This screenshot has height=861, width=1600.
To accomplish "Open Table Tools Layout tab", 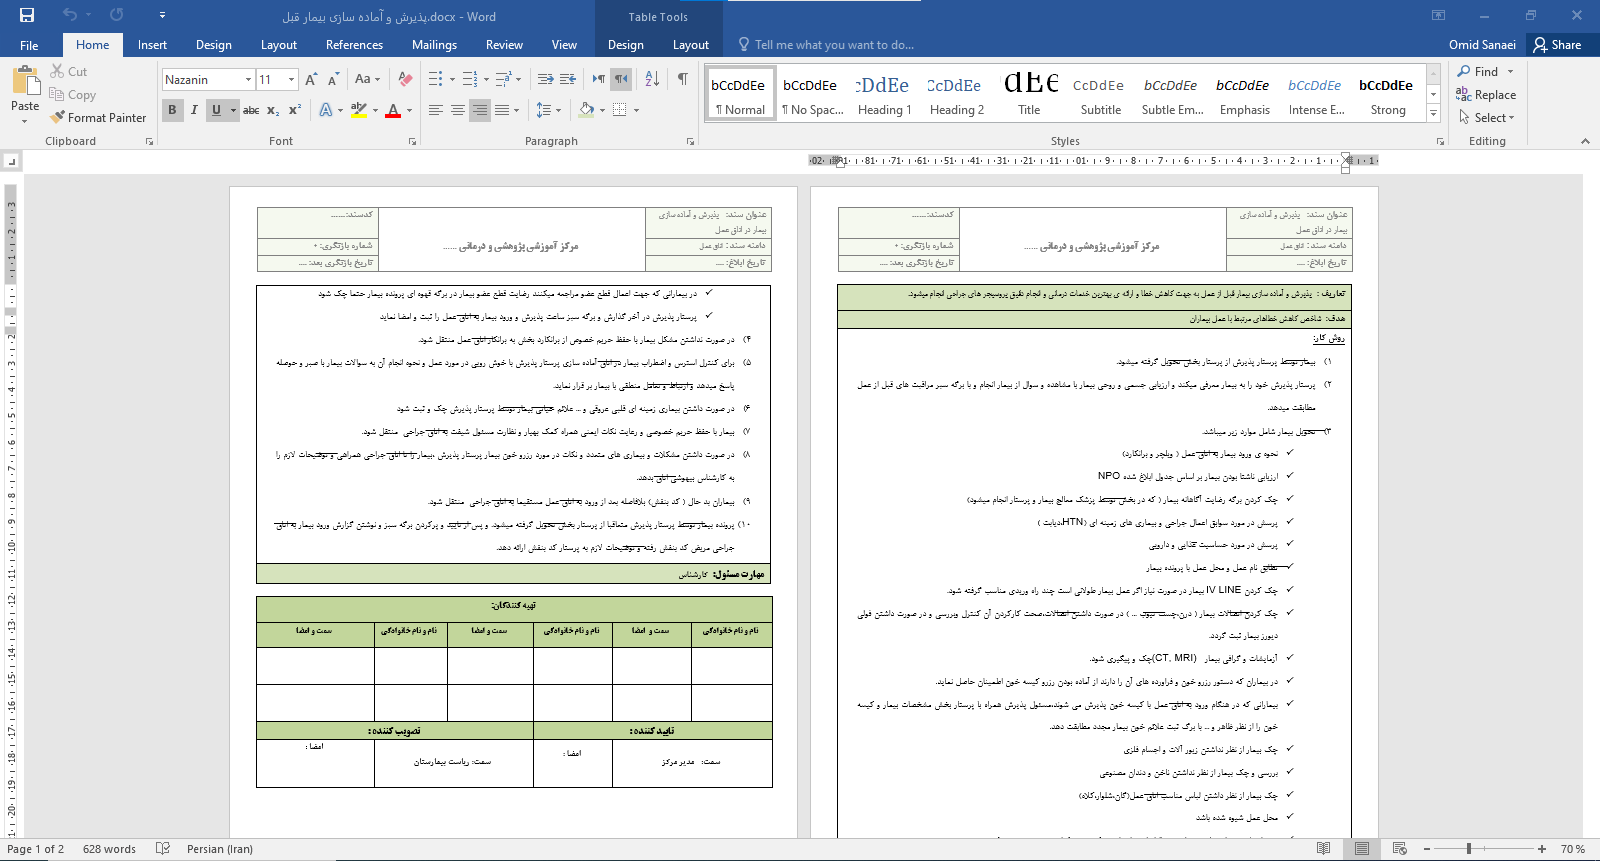I will coord(690,45).
